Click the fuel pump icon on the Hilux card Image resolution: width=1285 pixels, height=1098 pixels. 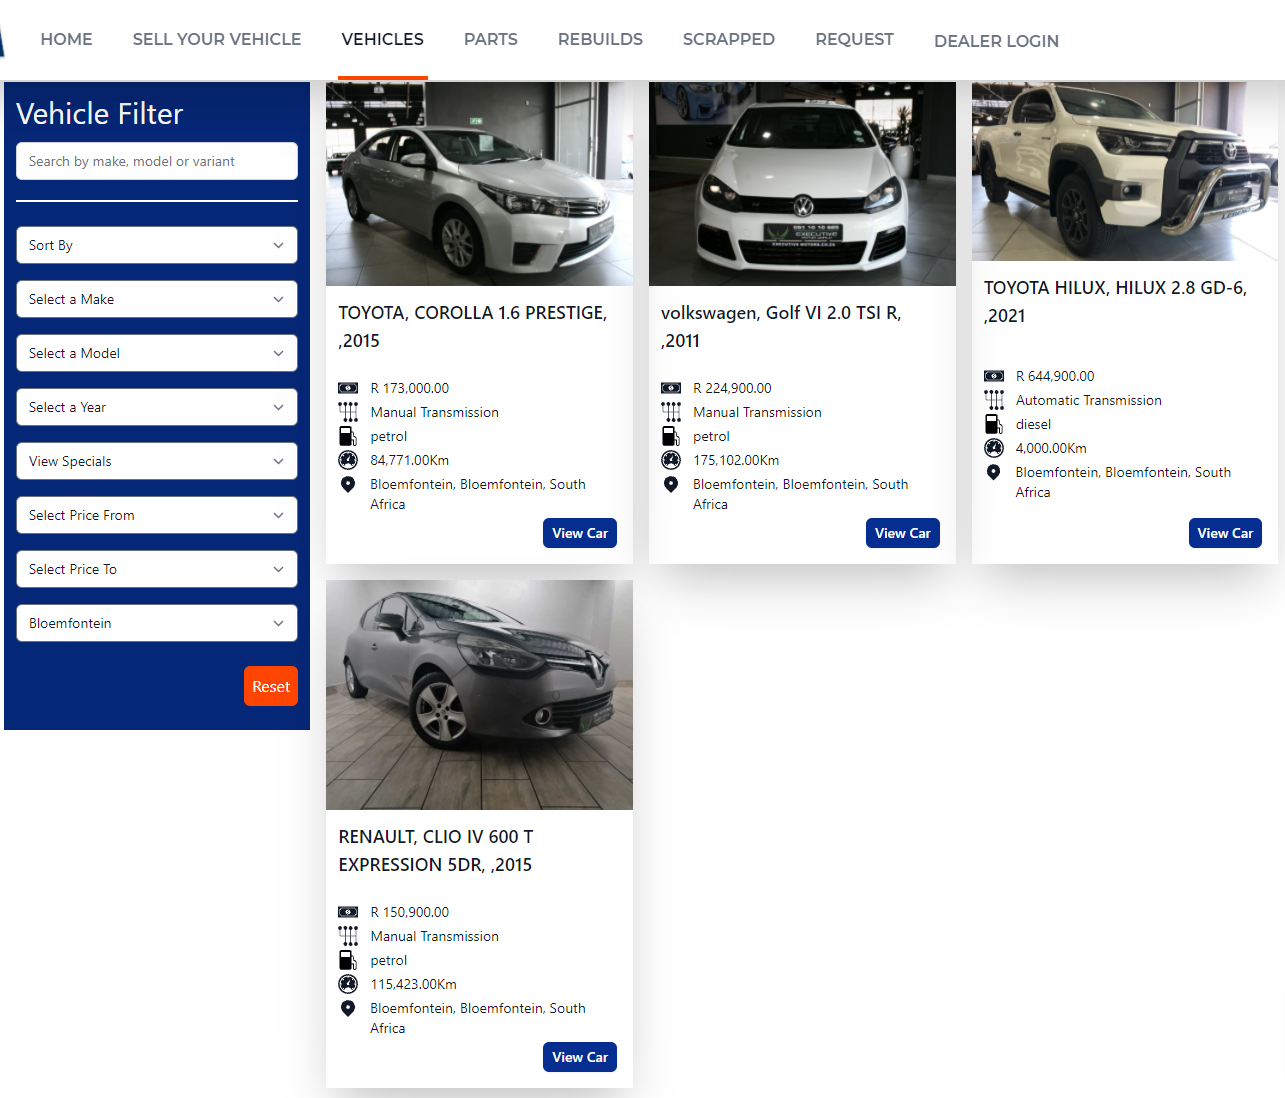[x=994, y=424]
